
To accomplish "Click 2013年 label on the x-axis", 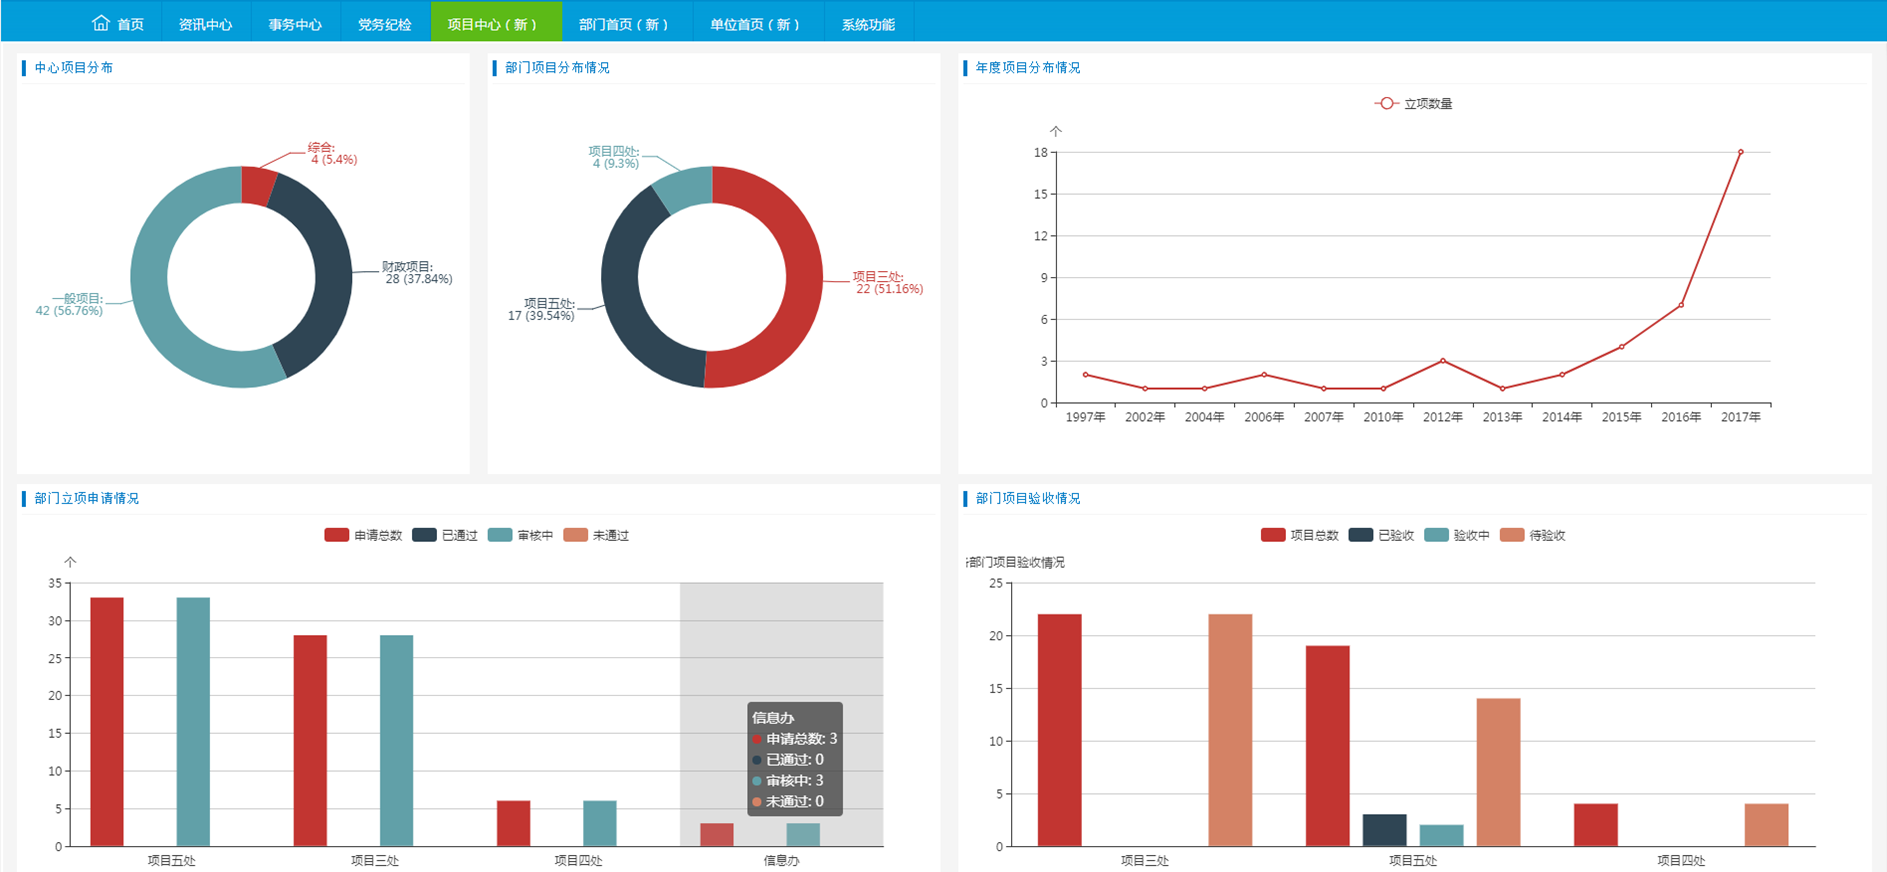I will click(1502, 417).
